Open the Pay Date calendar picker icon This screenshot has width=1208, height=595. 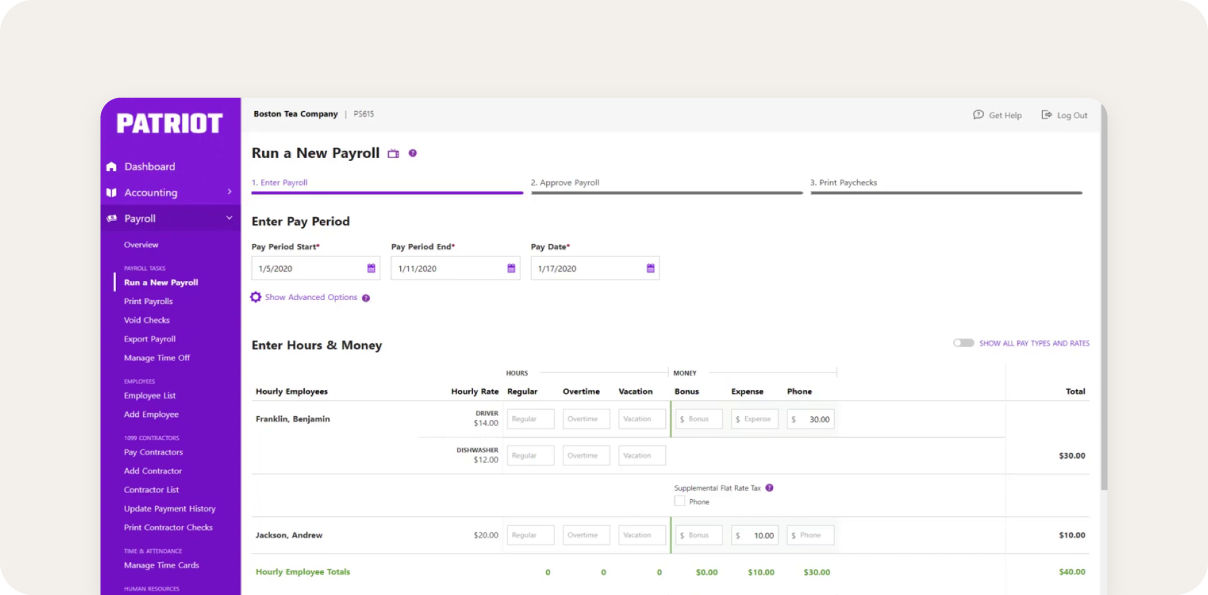tap(650, 268)
